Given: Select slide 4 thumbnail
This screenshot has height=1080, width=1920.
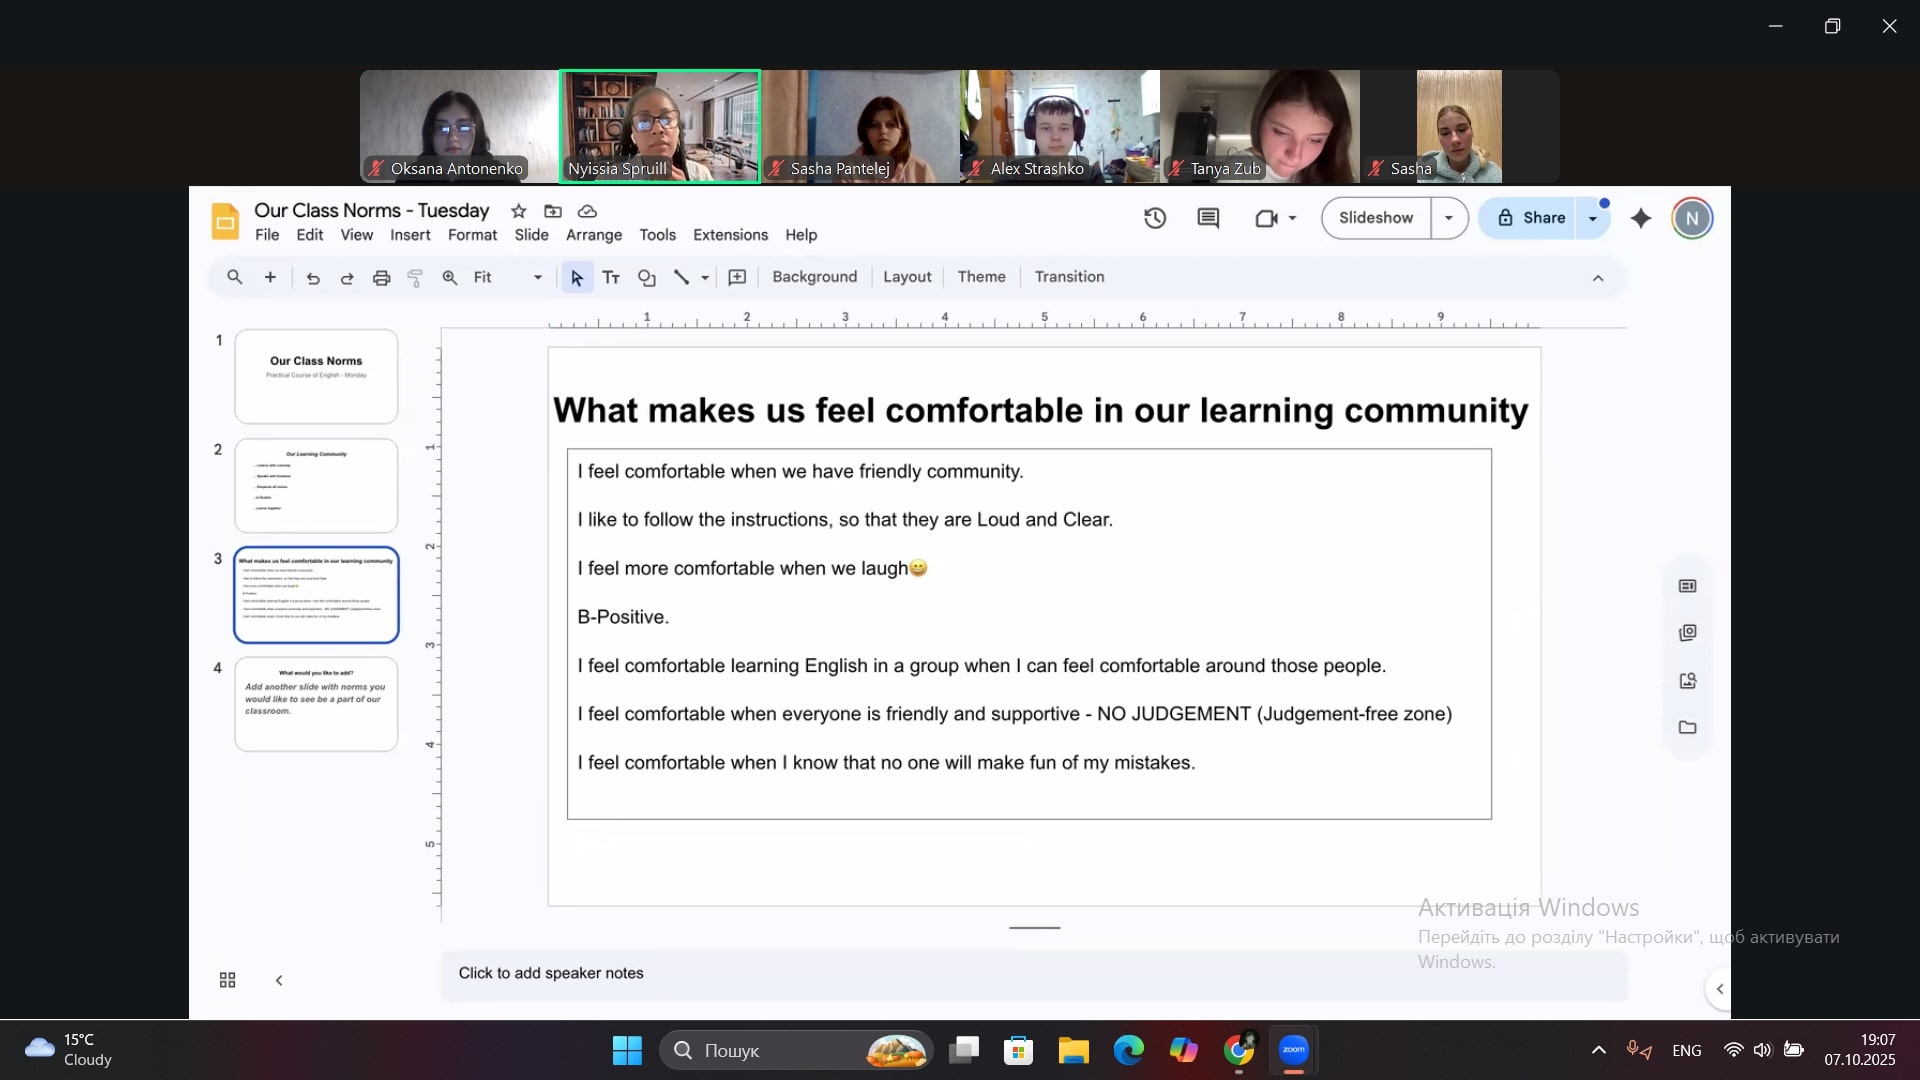Looking at the screenshot, I should [316, 703].
